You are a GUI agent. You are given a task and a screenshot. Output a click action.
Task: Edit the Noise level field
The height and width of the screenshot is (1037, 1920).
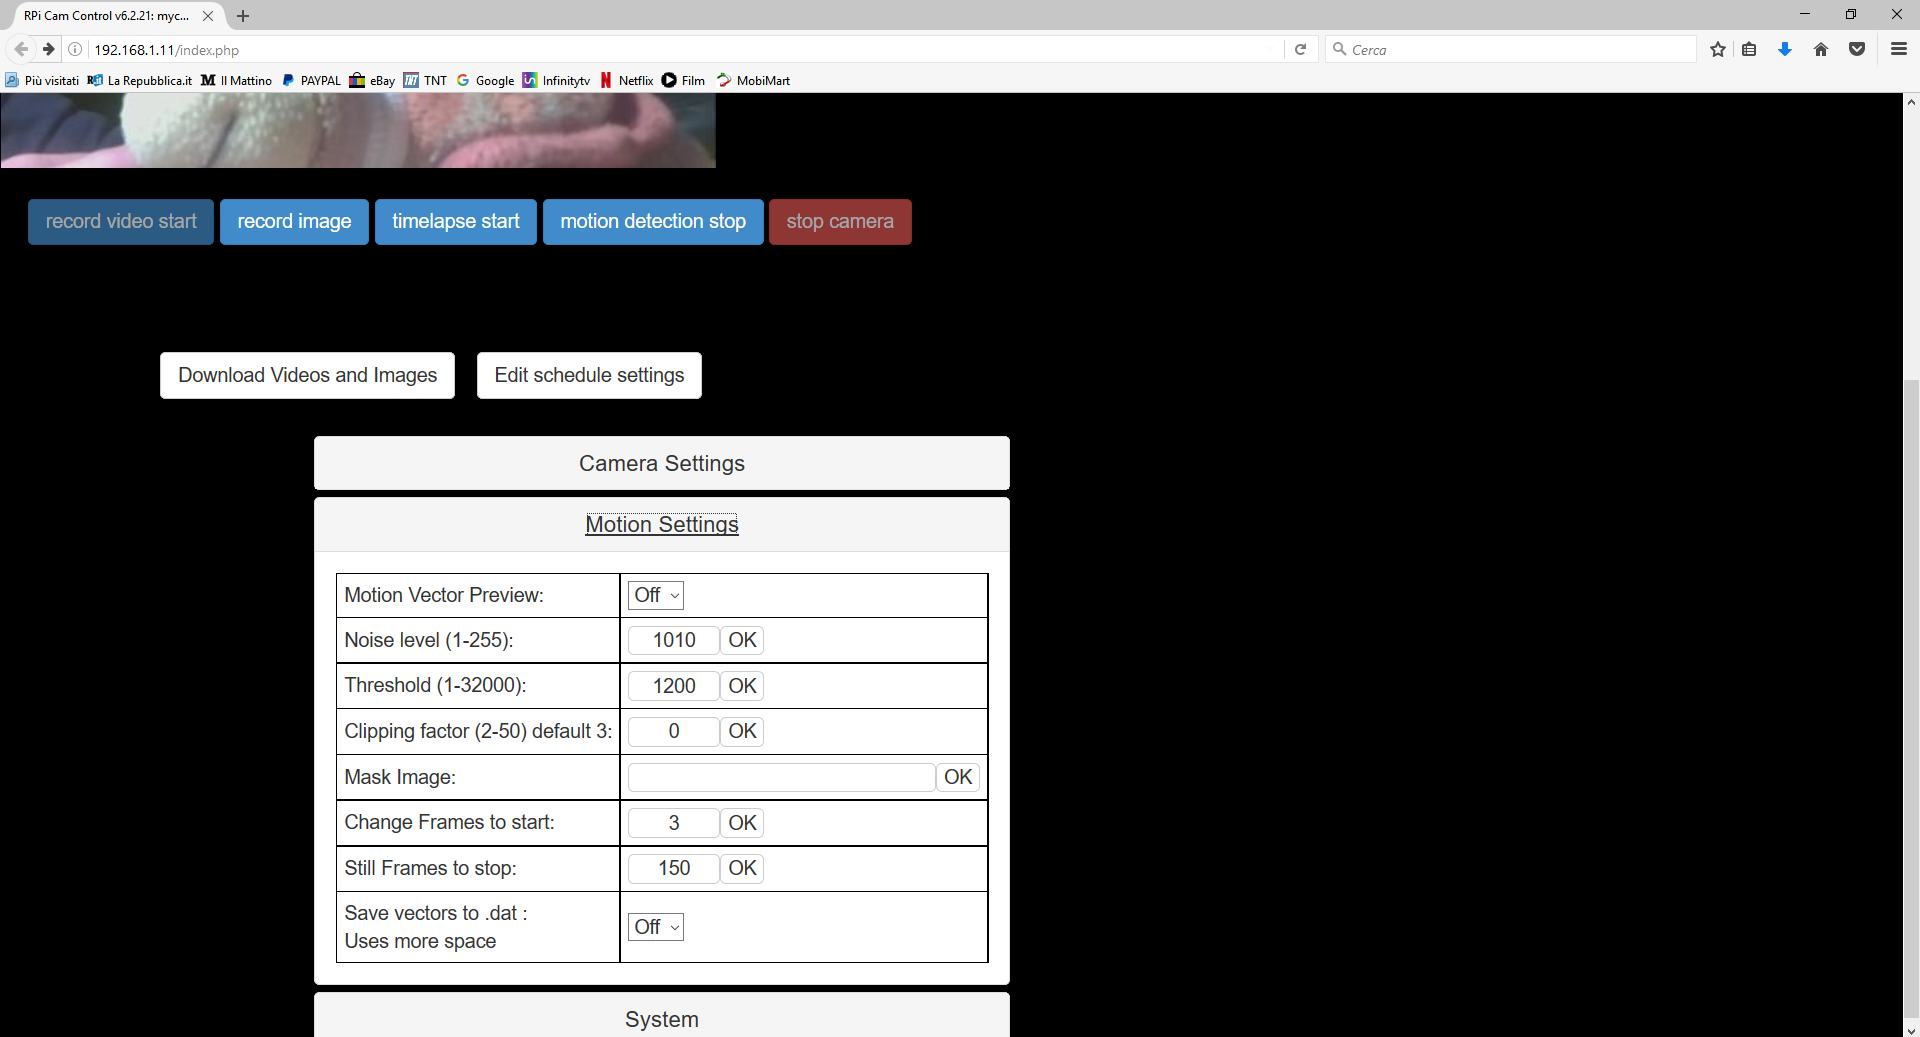674,640
